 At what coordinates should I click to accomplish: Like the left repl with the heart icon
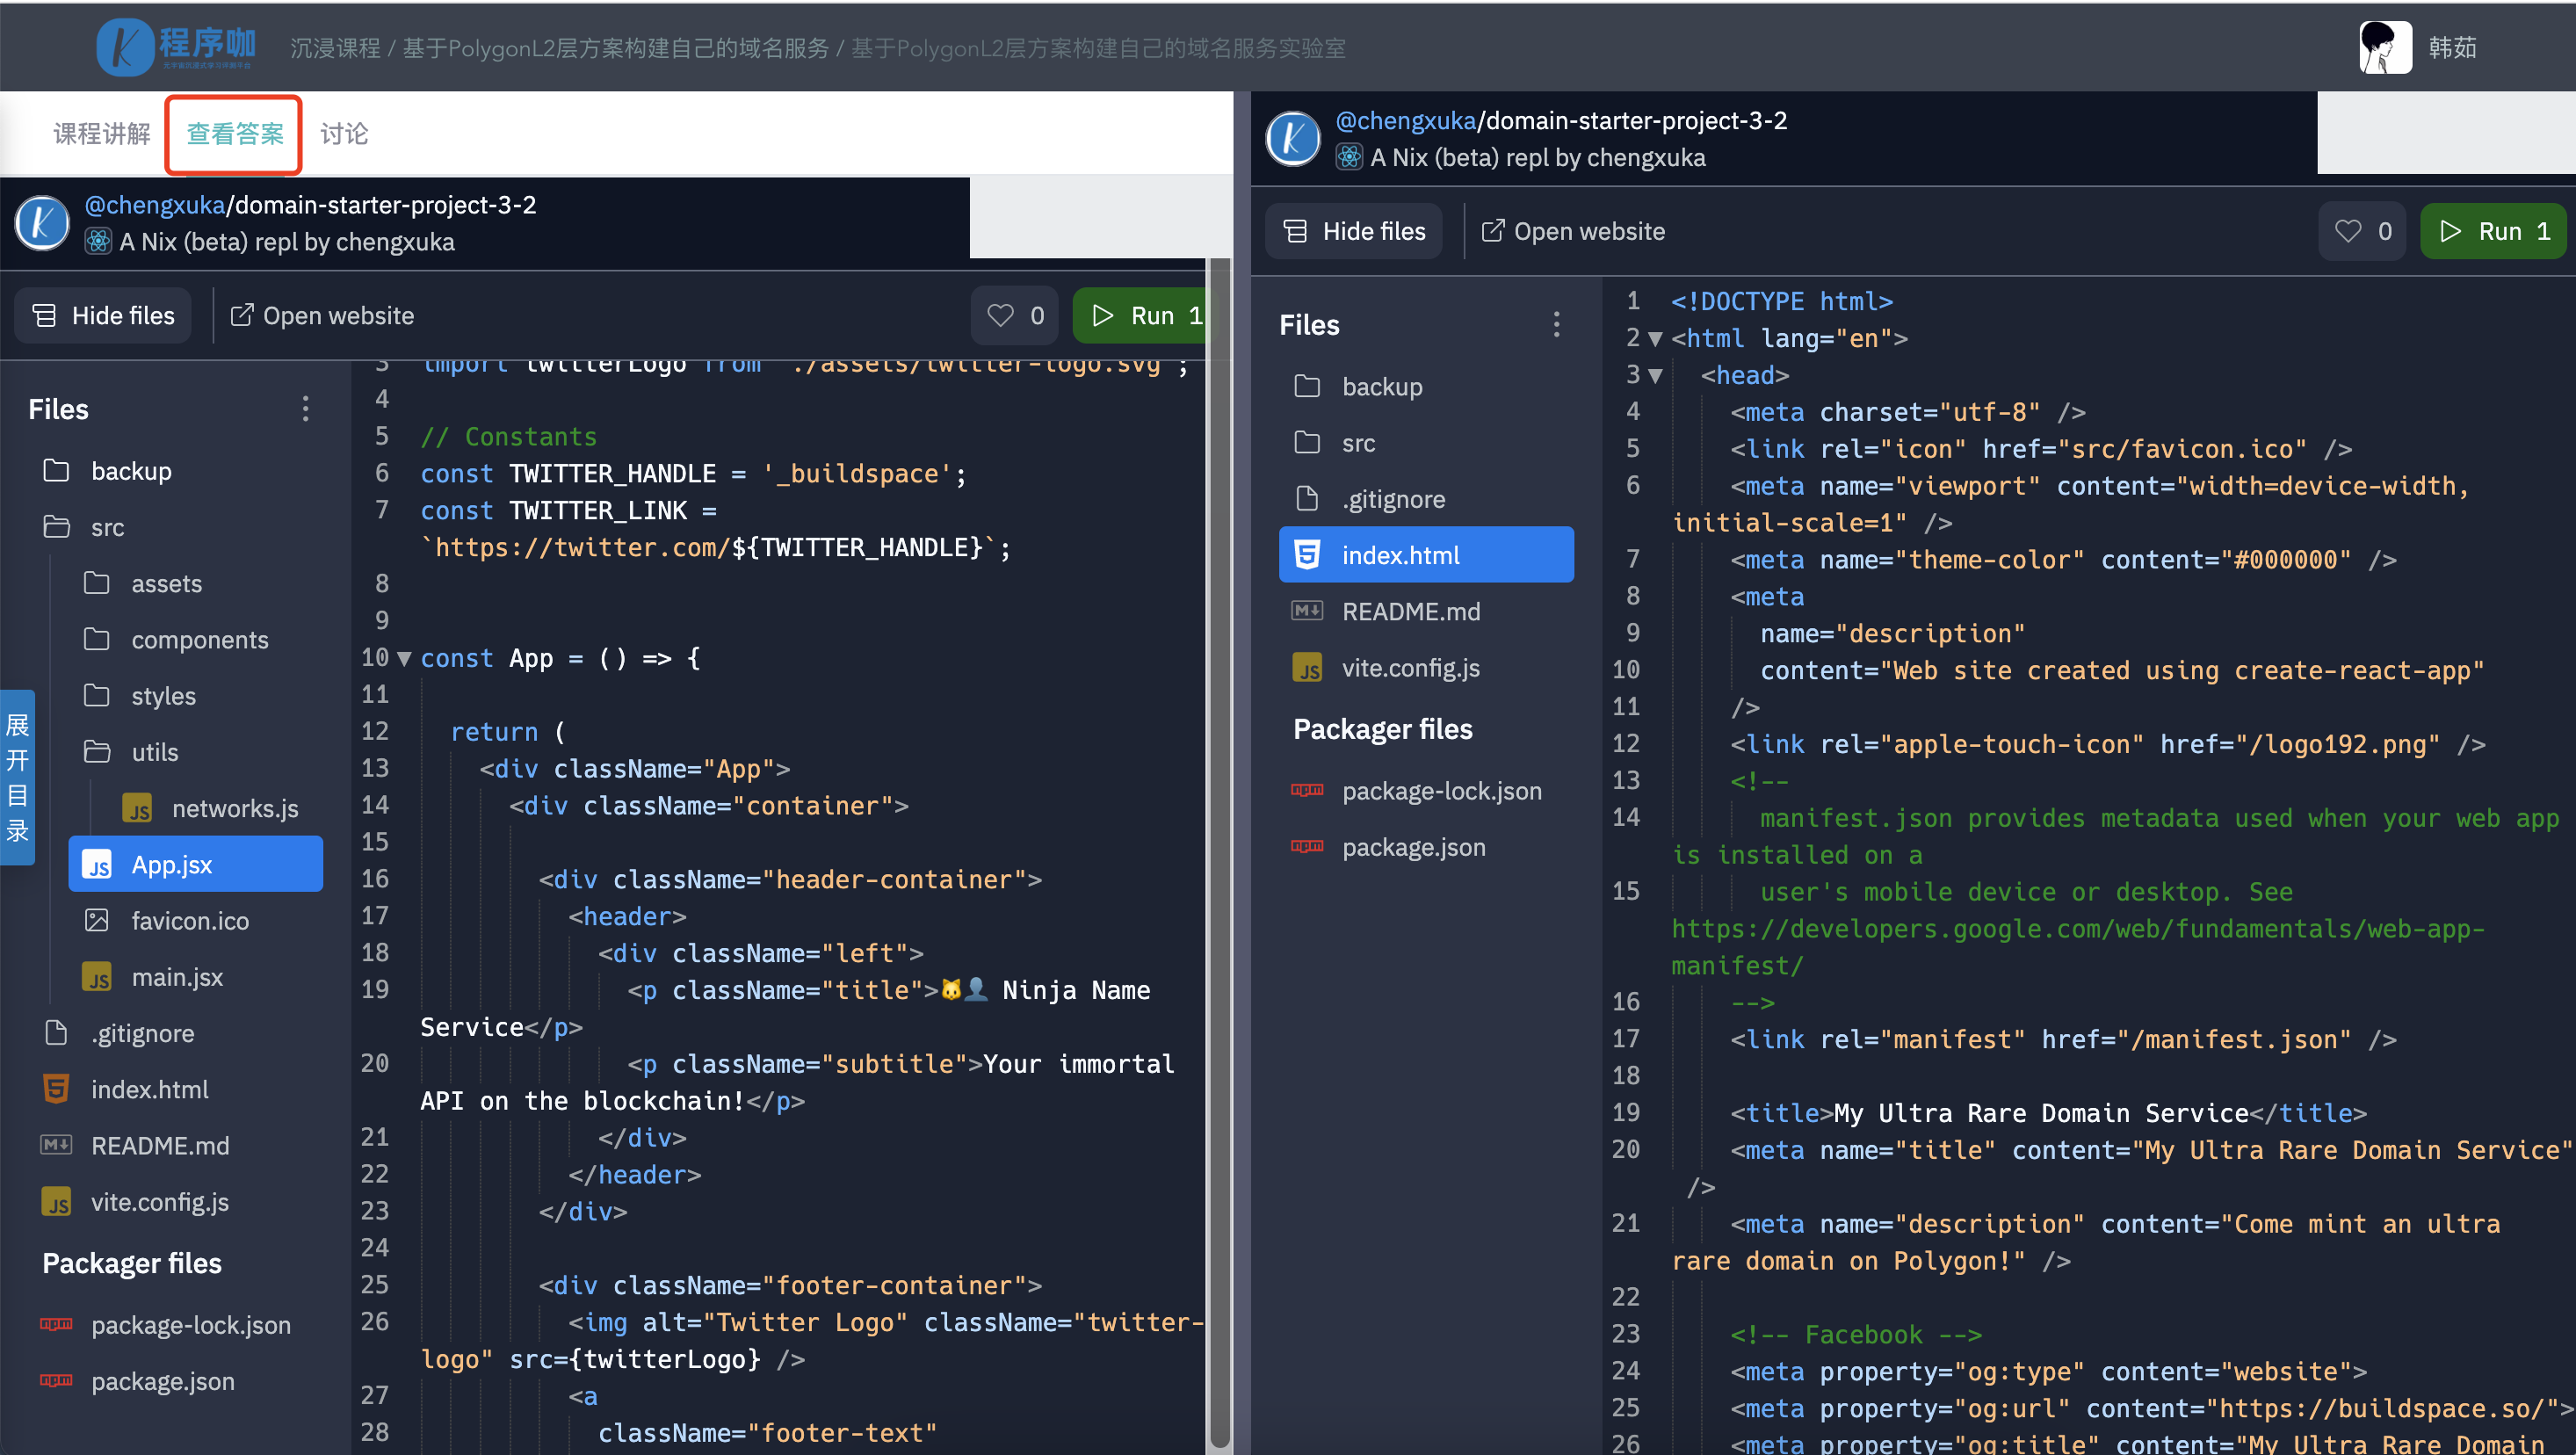pyautogui.click(x=1015, y=316)
